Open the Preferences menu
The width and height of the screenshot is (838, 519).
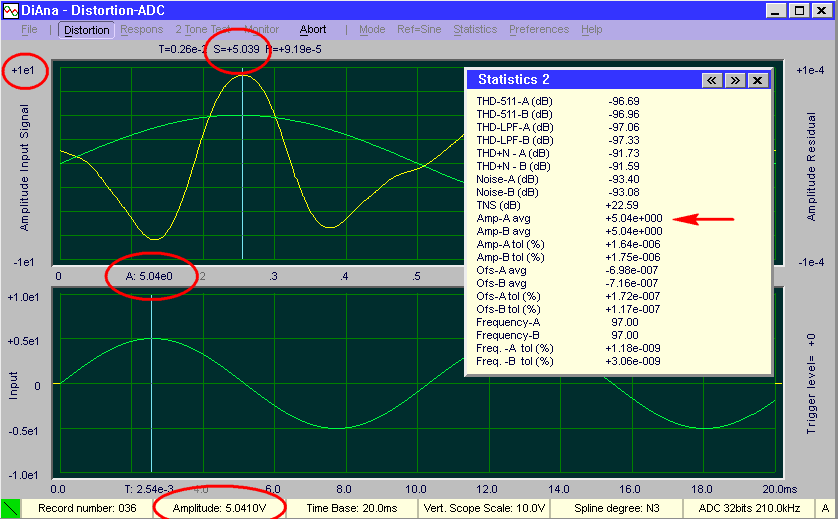tap(539, 29)
